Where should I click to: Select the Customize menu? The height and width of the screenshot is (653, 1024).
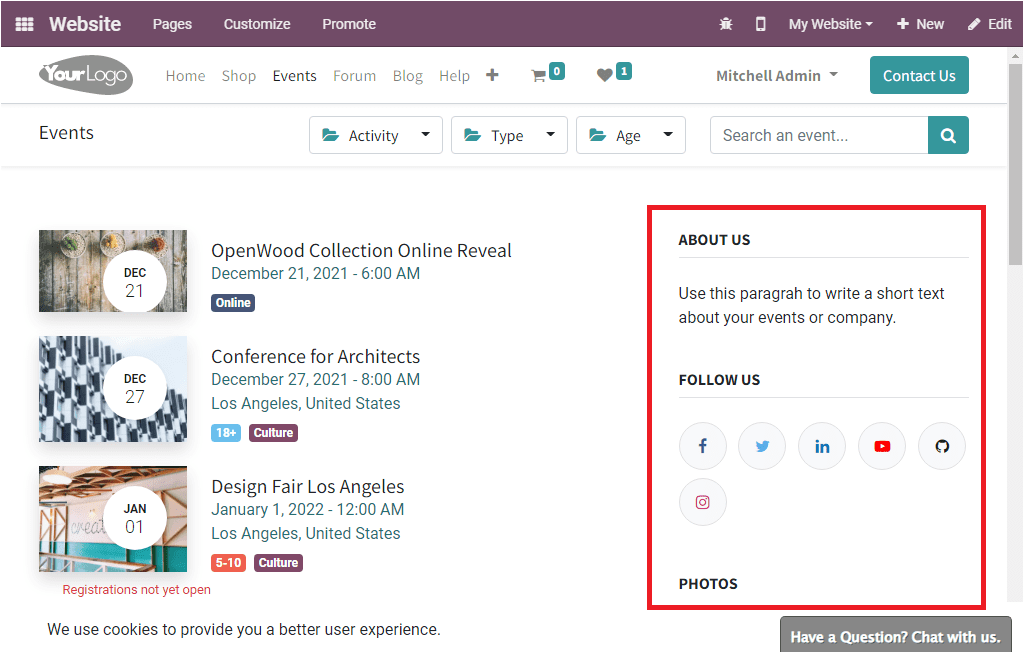[256, 23]
